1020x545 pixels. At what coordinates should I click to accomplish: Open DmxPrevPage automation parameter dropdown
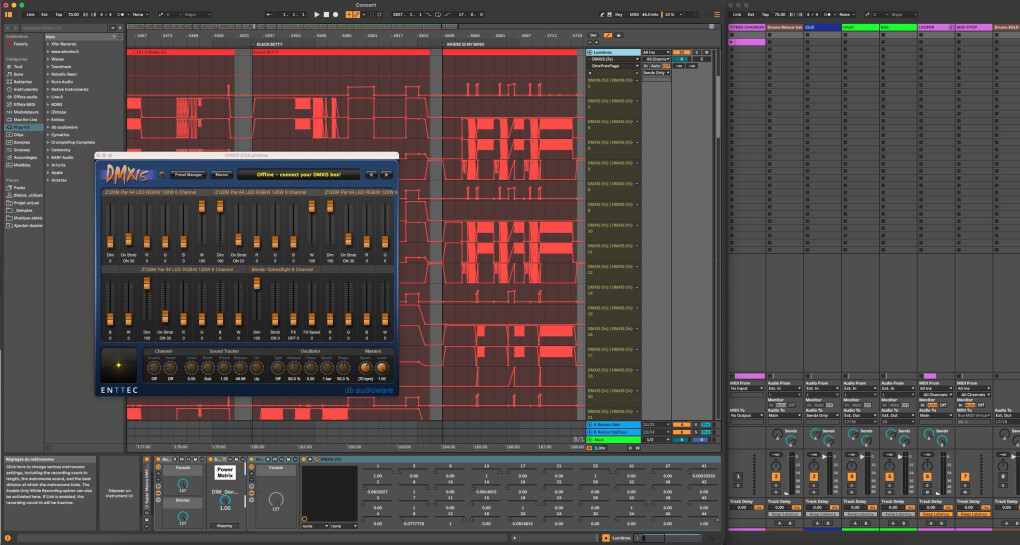click(x=614, y=66)
